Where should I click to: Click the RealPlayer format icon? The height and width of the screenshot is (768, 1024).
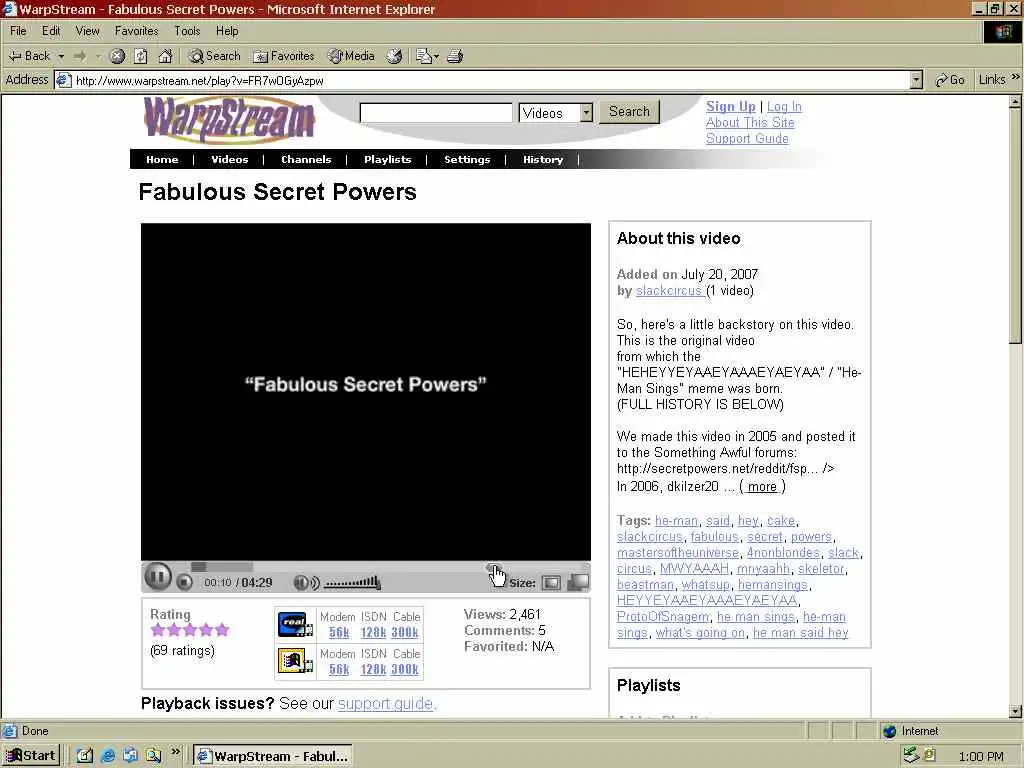click(295, 625)
